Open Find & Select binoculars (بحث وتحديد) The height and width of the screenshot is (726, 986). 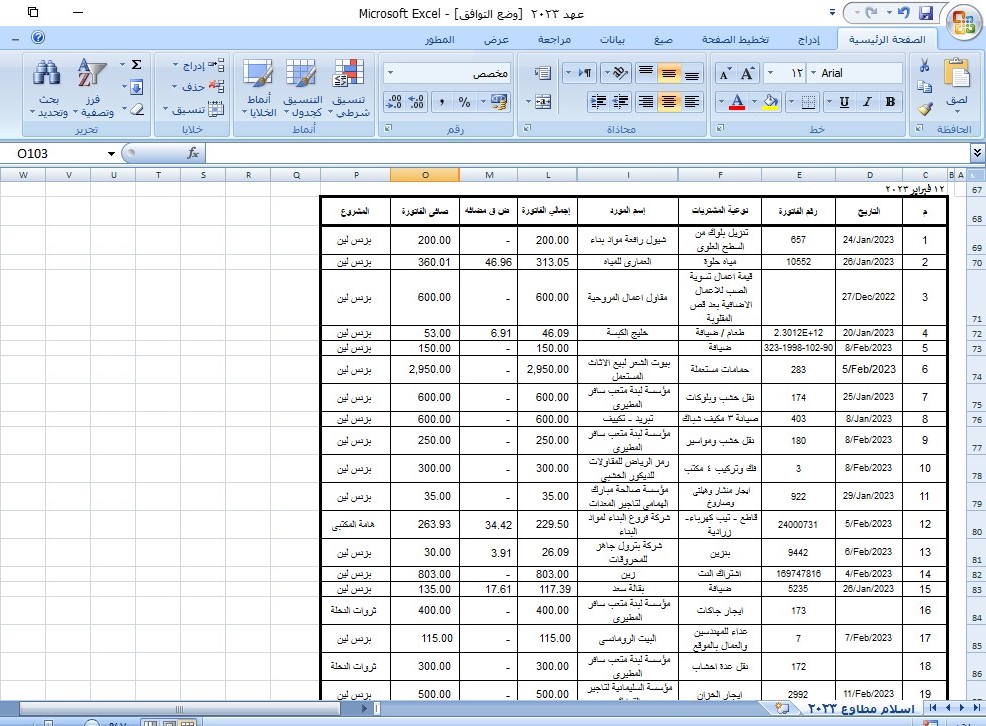[x=48, y=89]
